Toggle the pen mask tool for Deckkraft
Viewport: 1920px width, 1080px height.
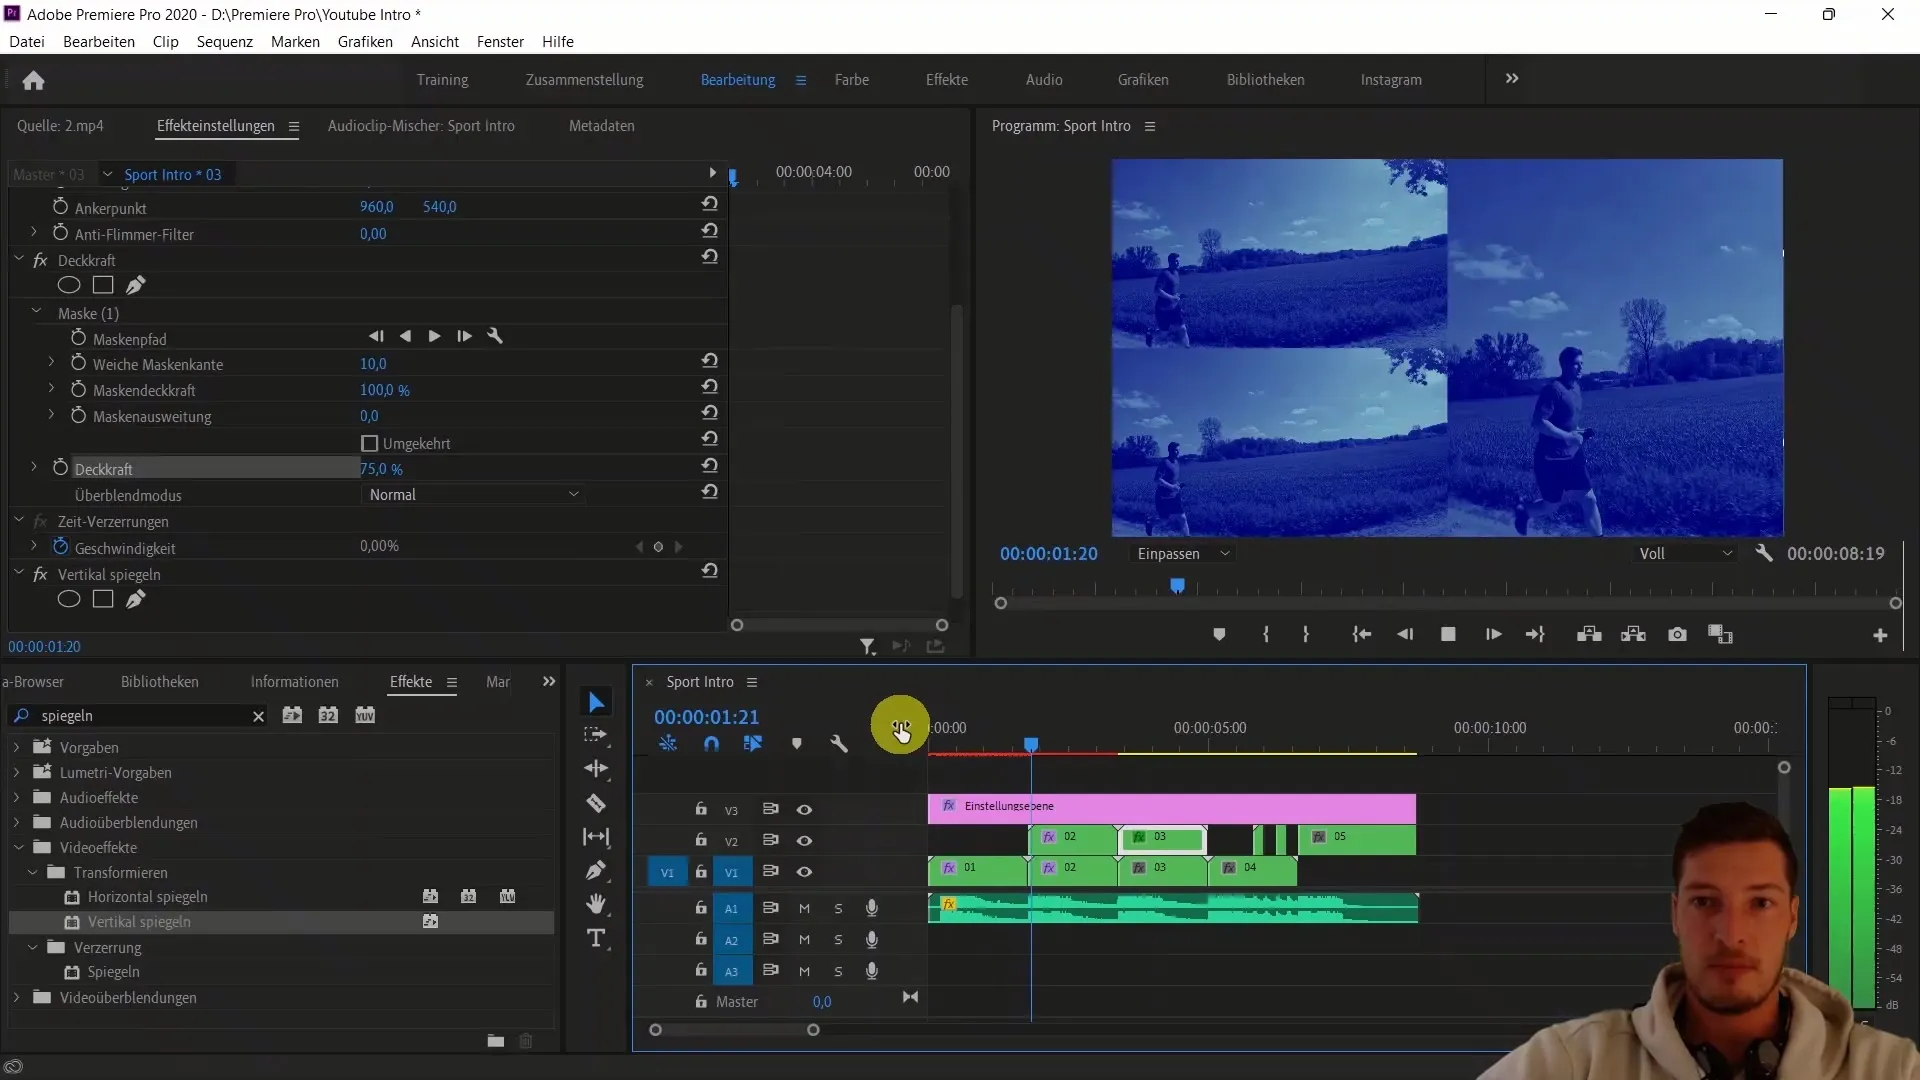coord(136,285)
